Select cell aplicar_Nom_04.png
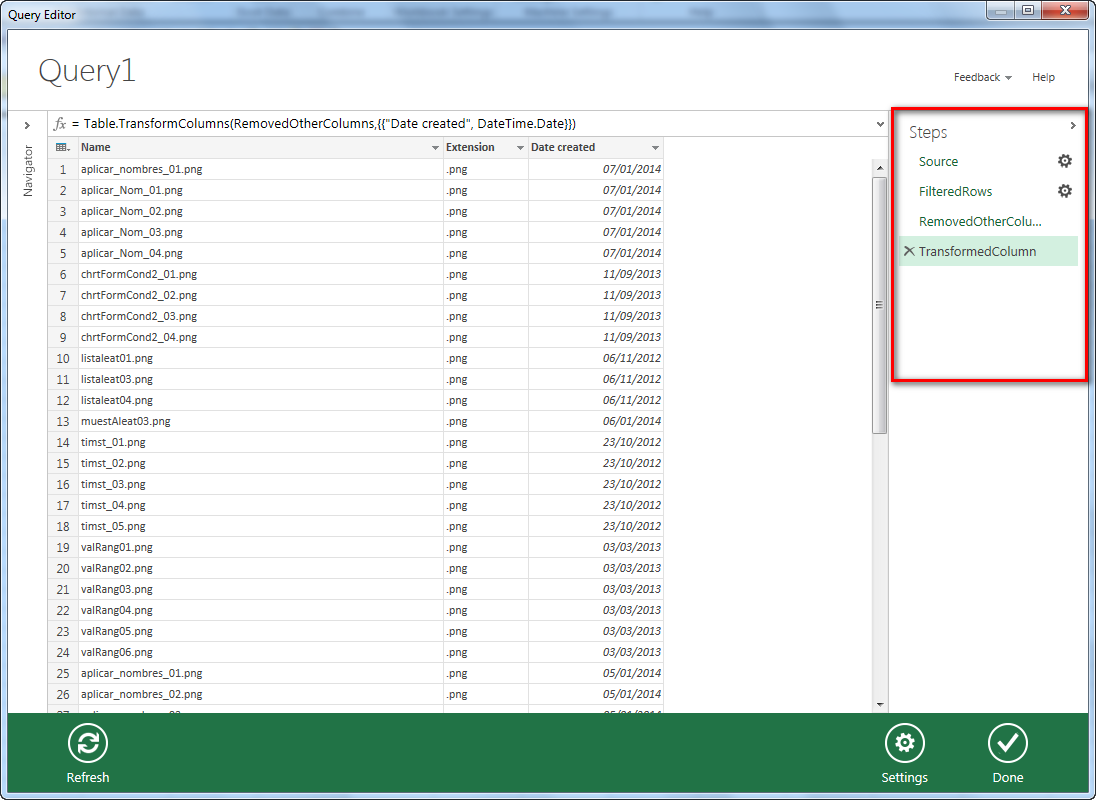The image size is (1096, 800). [x=261, y=253]
